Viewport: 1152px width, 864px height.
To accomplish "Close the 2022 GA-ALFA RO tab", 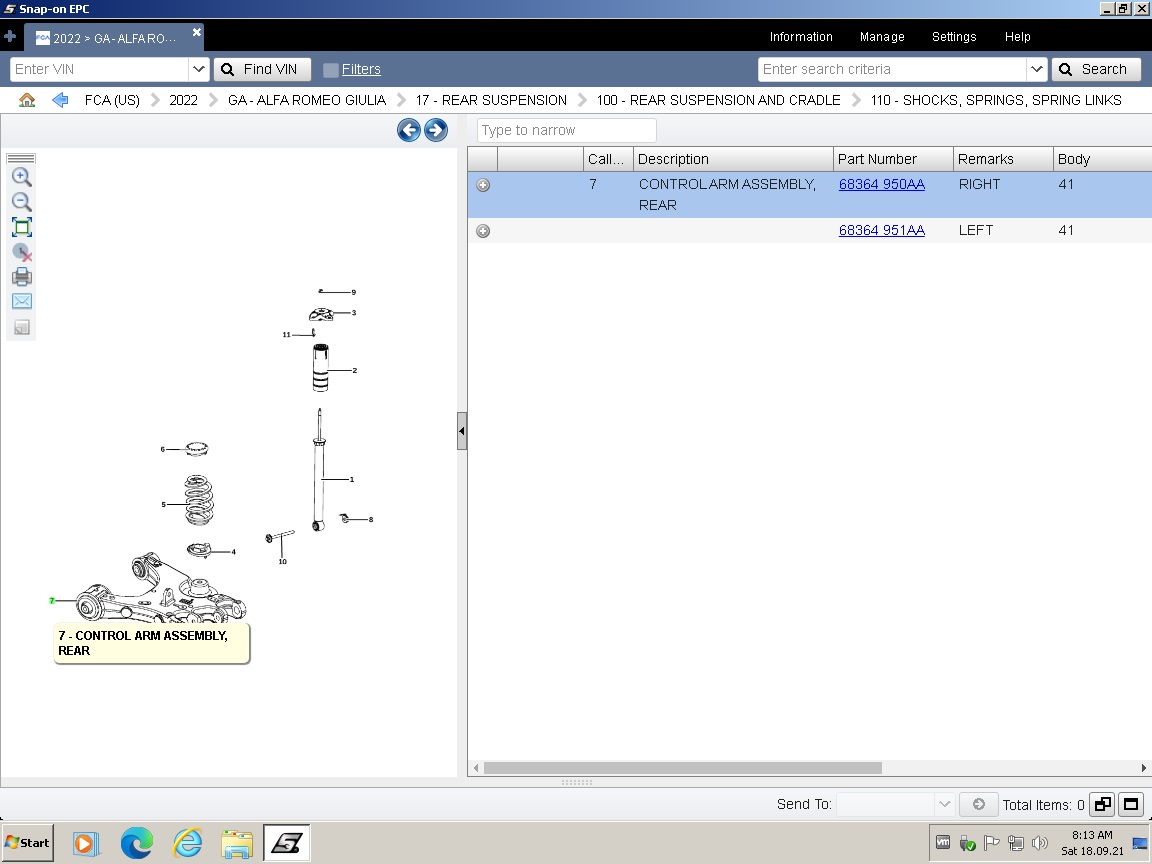I will 196,32.
